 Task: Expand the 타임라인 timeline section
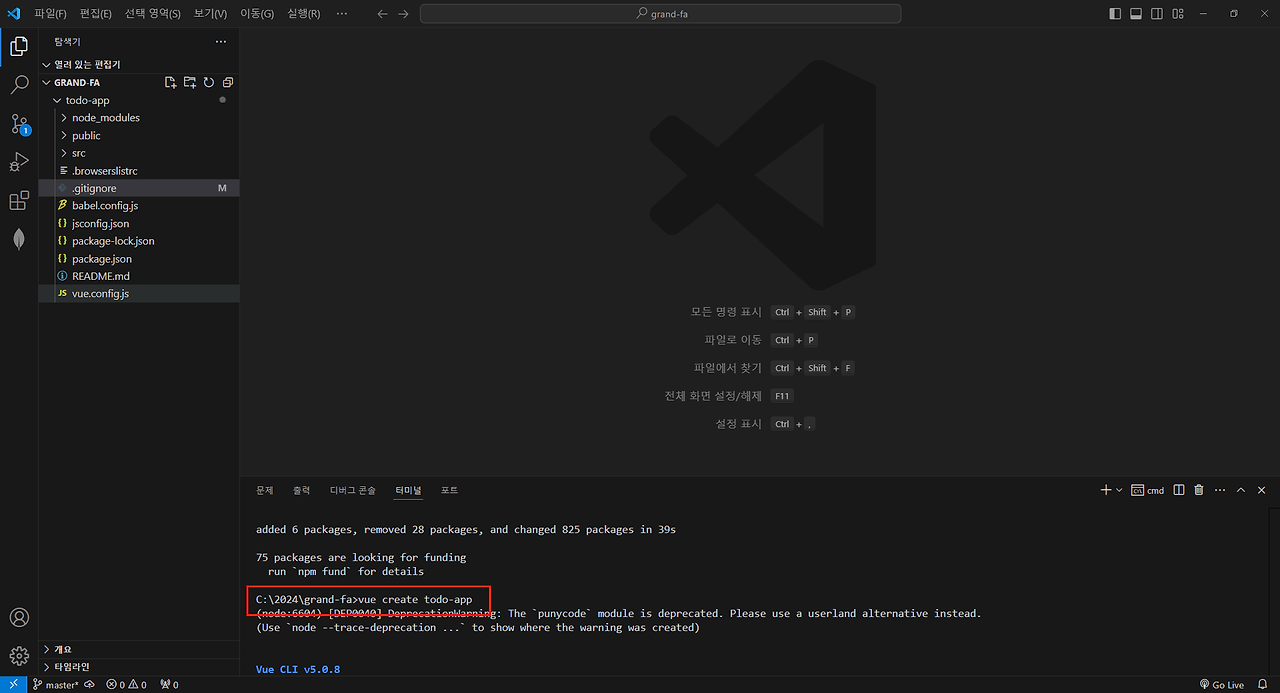tap(139, 667)
